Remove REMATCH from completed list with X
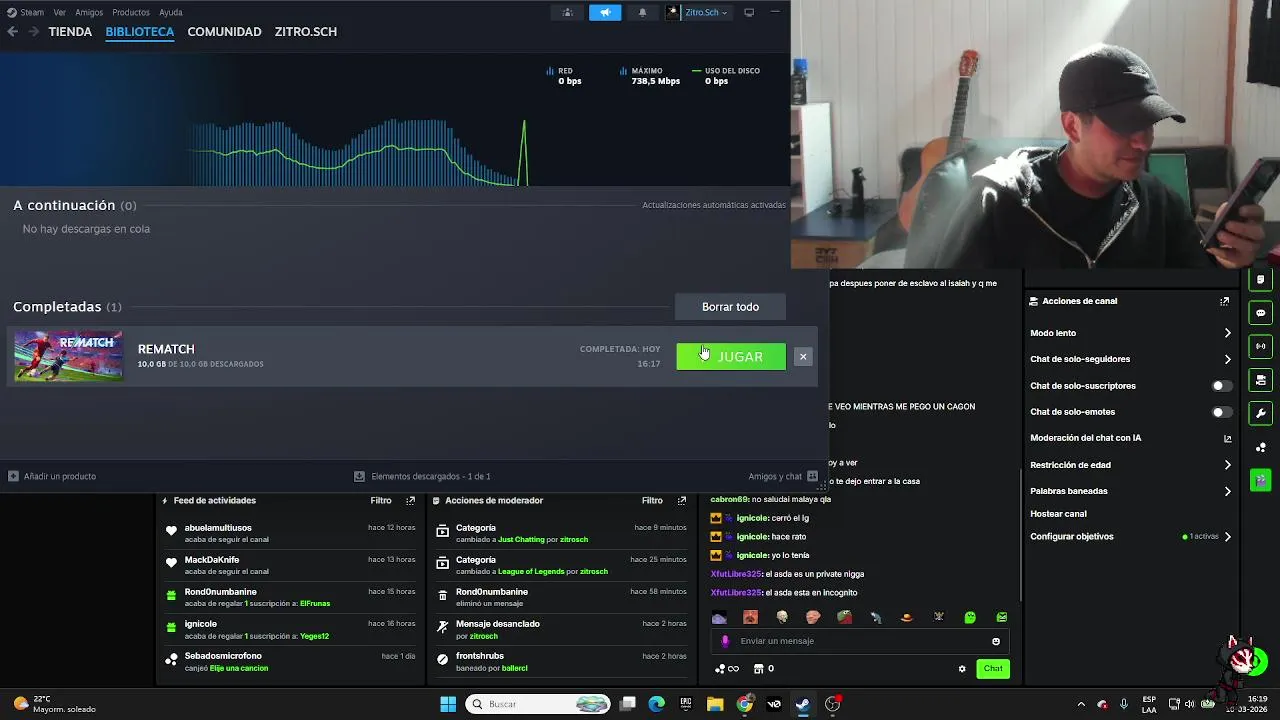The height and width of the screenshot is (720, 1280). coord(803,357)
